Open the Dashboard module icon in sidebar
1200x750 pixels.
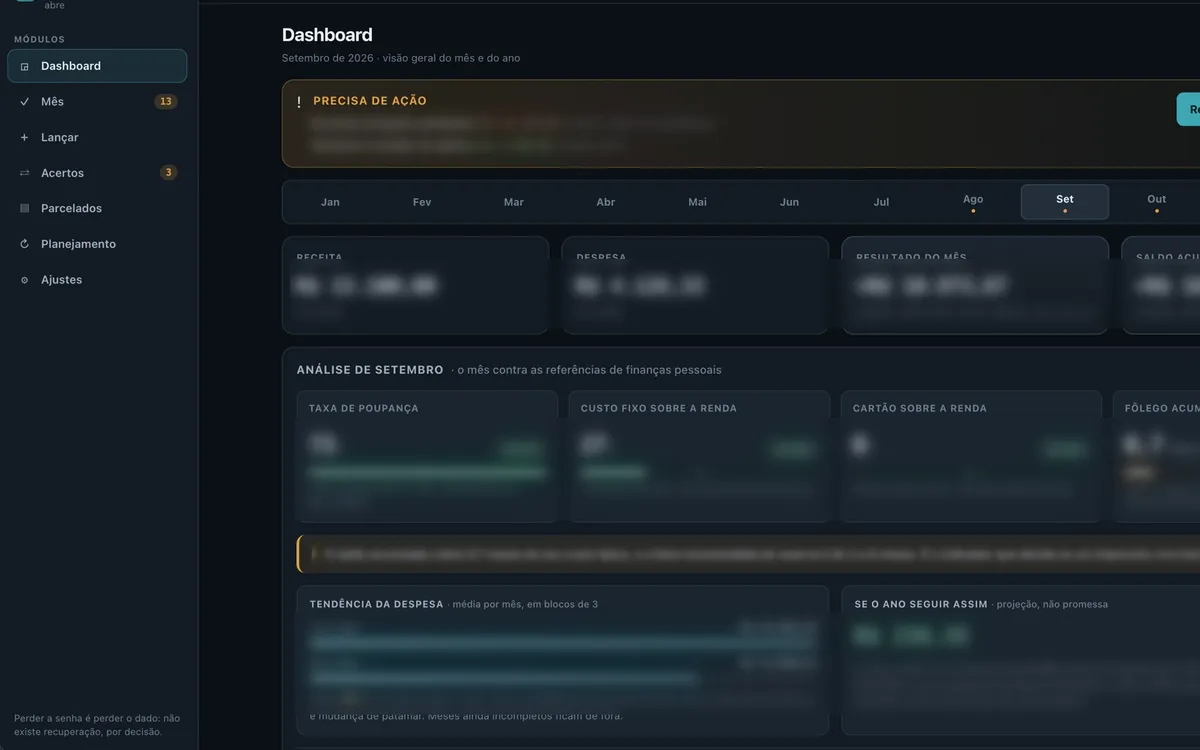click(25, 66)
